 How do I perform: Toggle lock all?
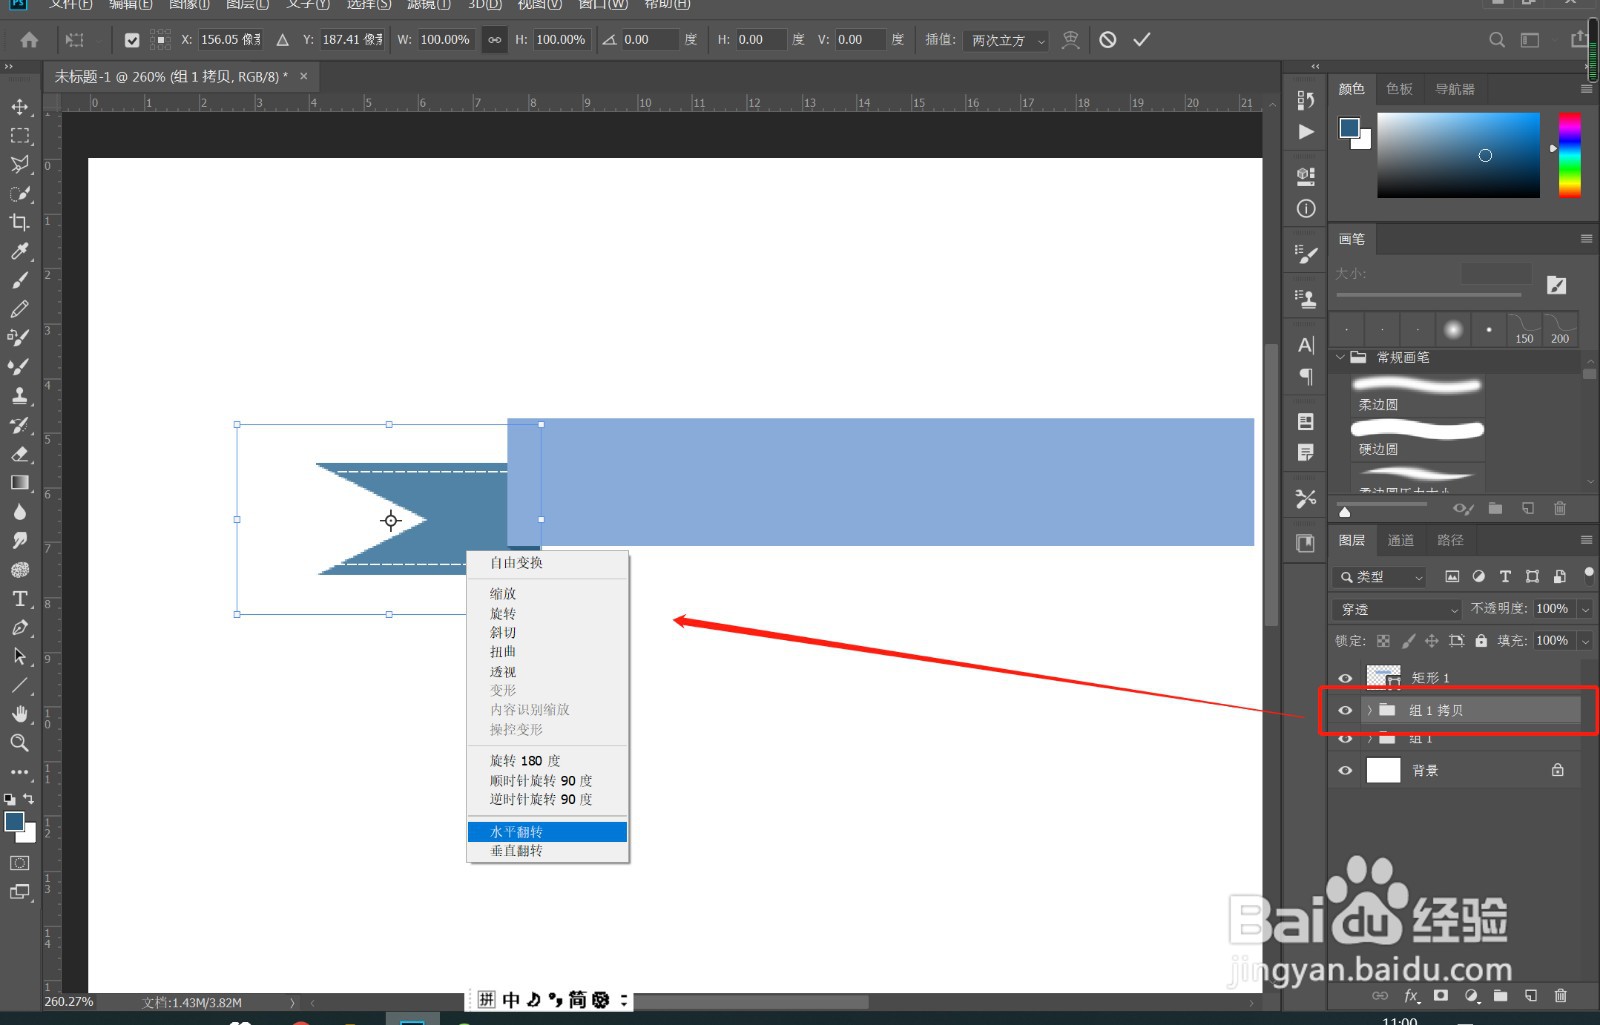(x=1481, y=641)
